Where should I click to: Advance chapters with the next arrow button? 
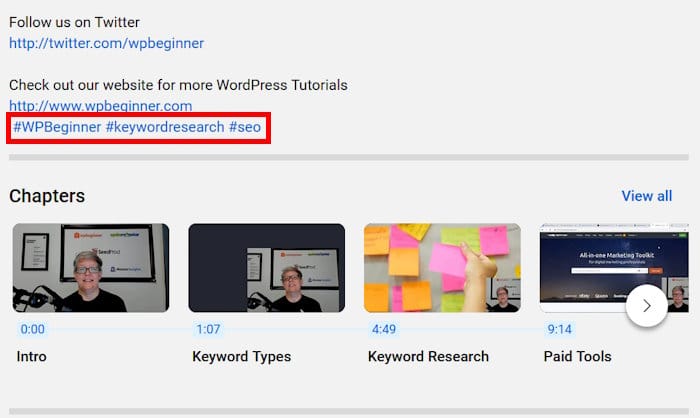(646, 306)
